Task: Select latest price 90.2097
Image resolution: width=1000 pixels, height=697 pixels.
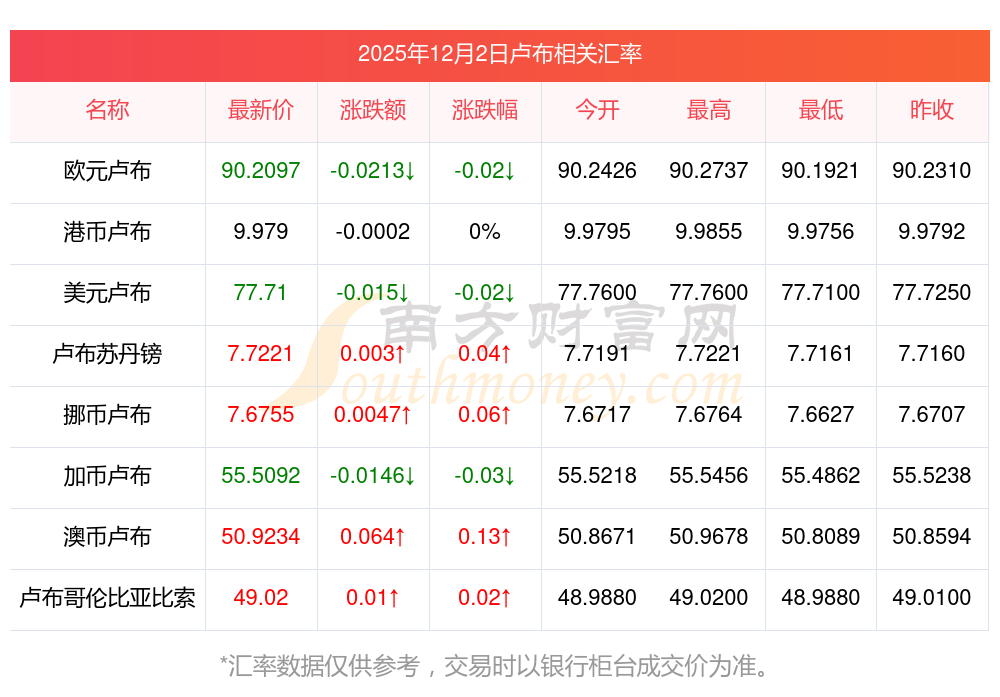Action: pos(261,171)
